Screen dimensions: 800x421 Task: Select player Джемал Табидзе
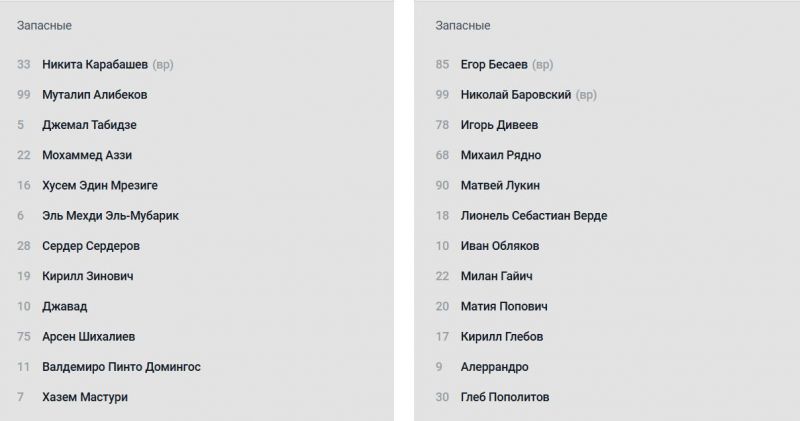[89, 125]
